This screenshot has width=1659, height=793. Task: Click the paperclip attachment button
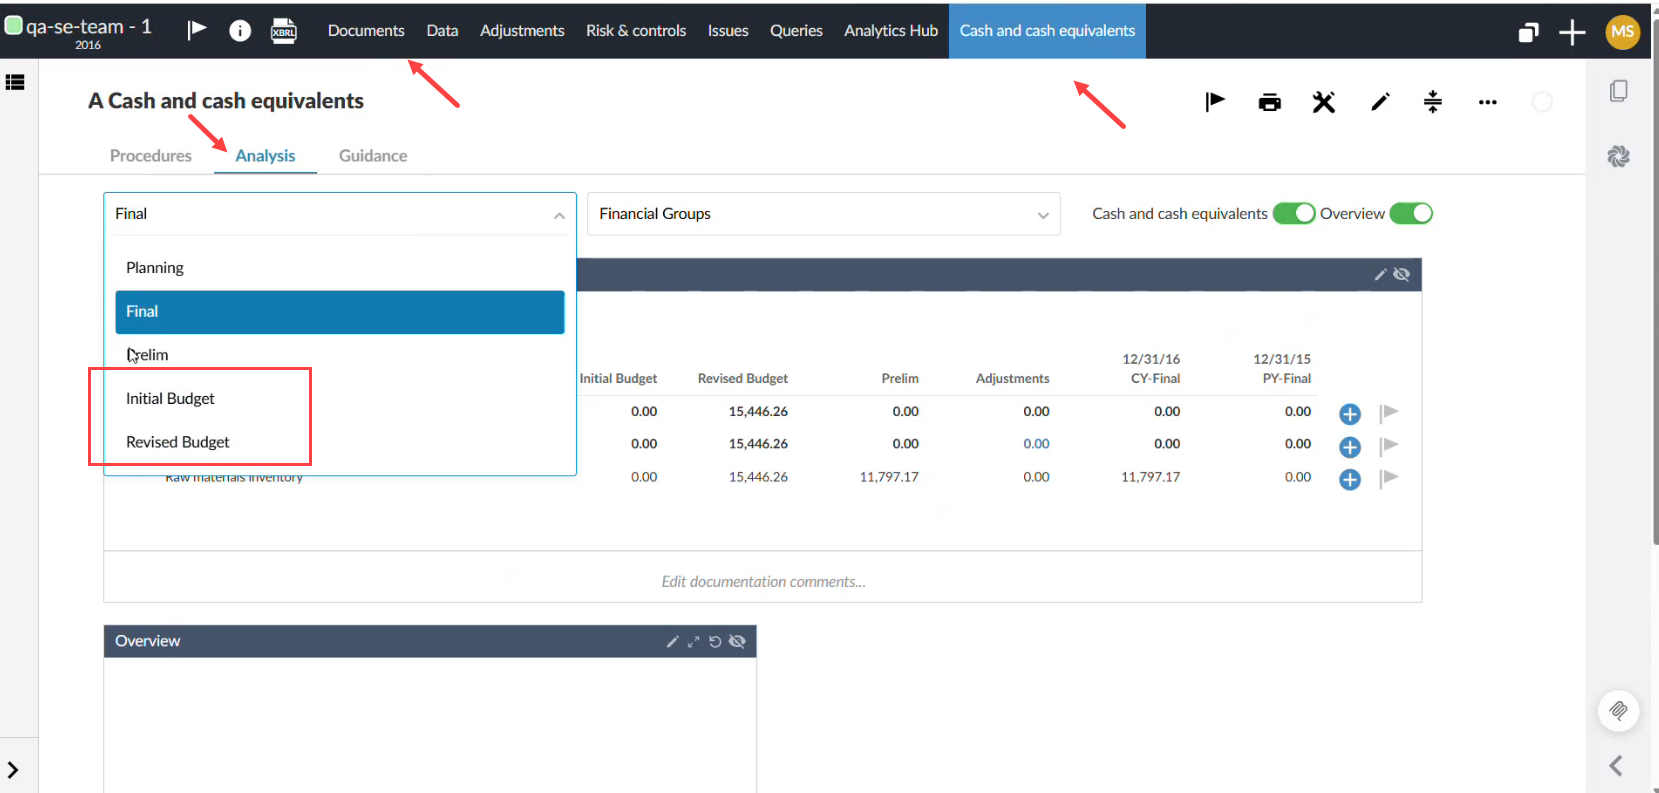point(1618,711)
